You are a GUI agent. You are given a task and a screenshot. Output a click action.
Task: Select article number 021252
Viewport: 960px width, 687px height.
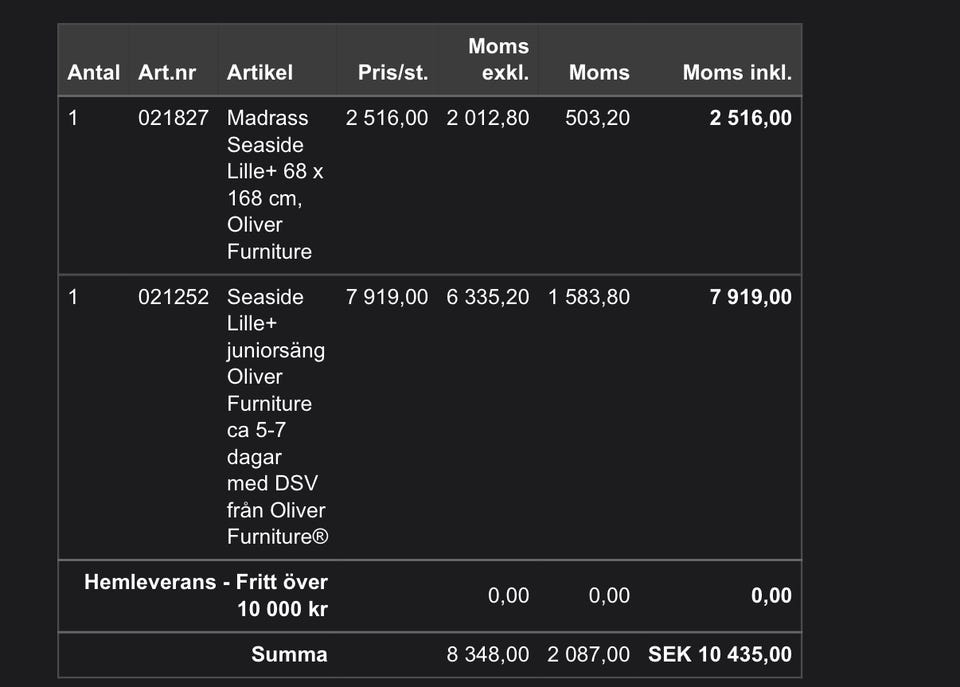[173, 297]
